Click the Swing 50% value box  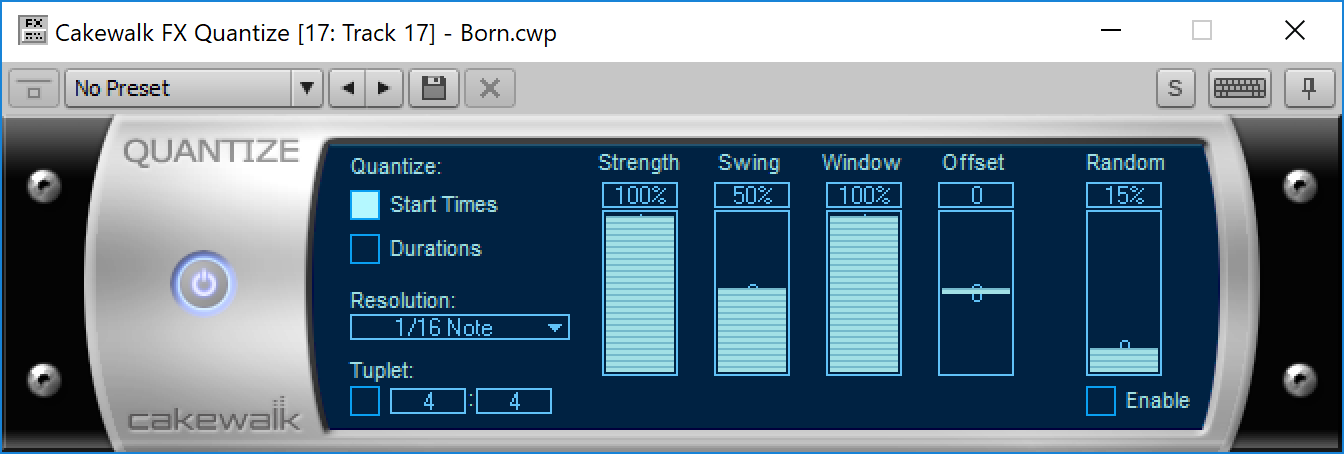coord(752,195)
